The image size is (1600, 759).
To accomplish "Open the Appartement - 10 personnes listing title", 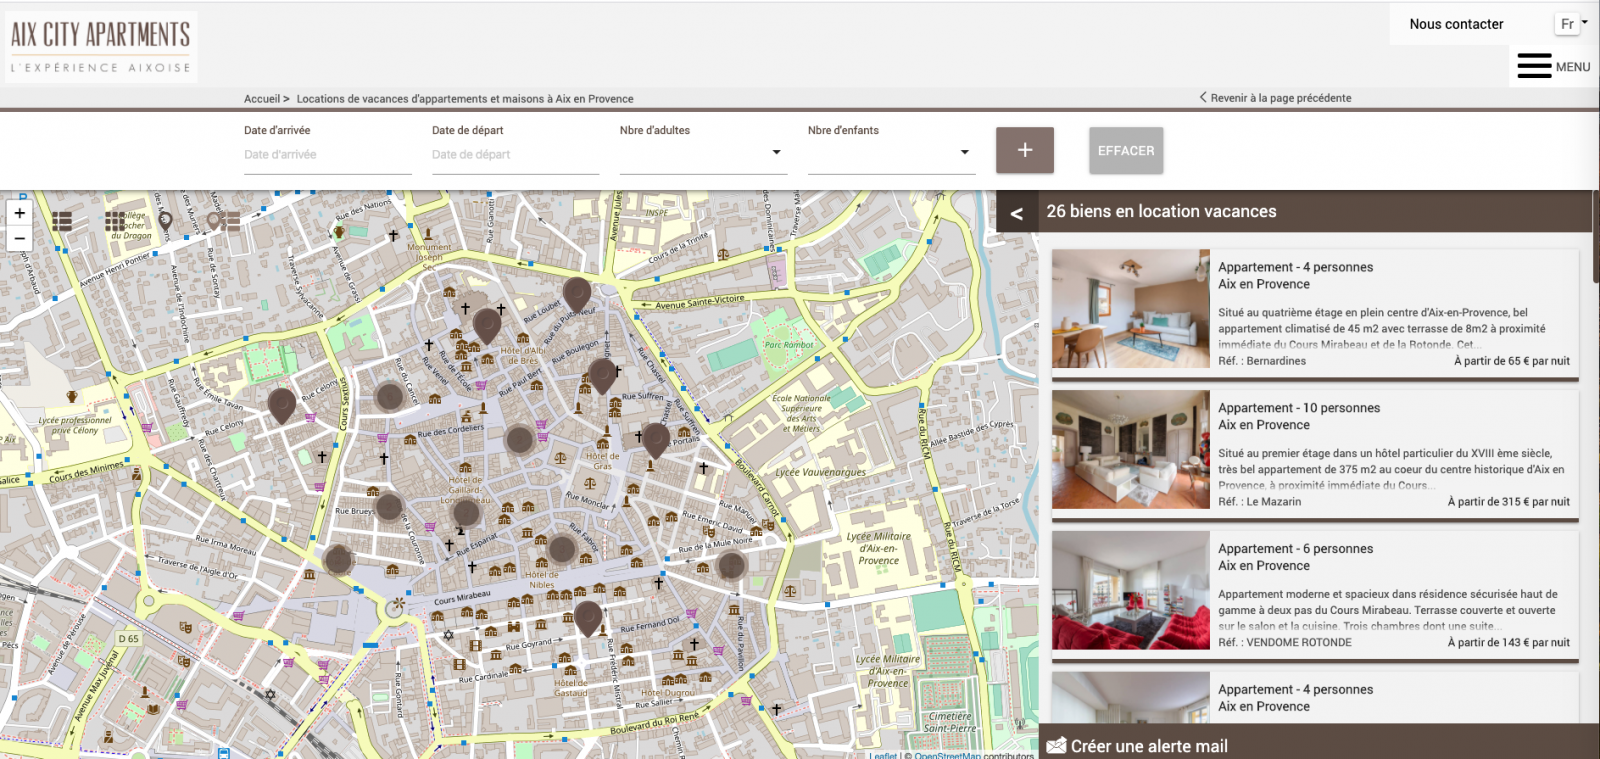I will coord(1299,408).
